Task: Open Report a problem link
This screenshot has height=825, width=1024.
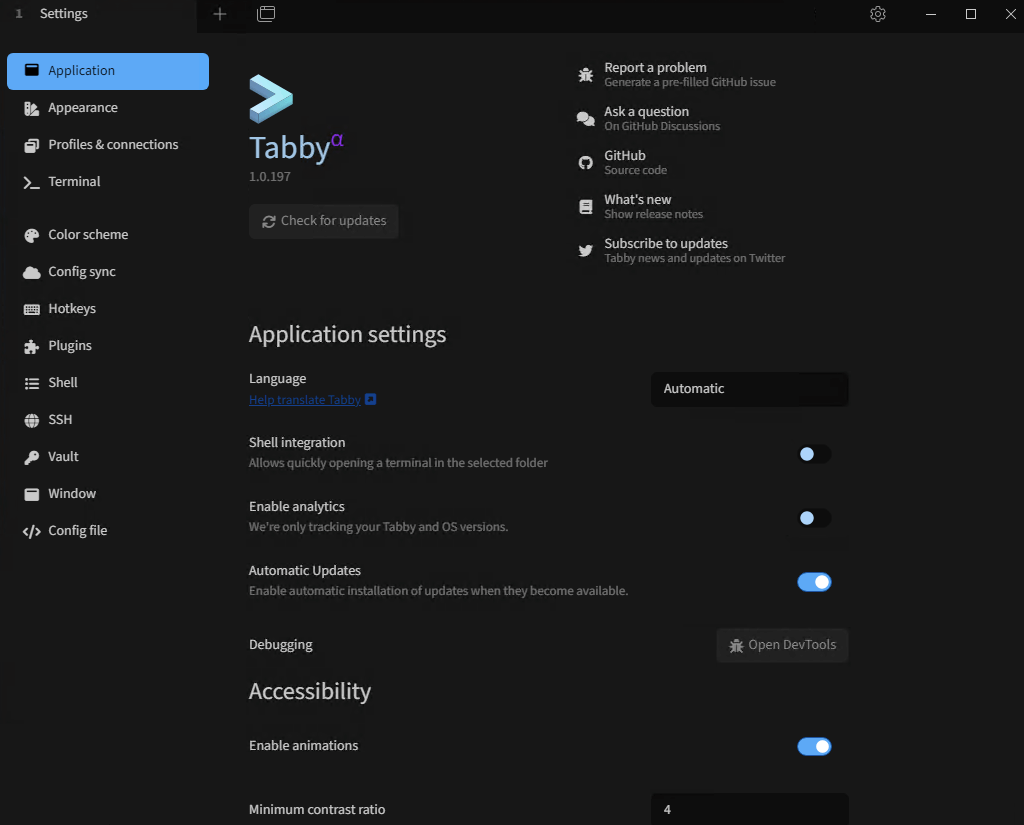Action: pyautogui.click(x=690, y=74)
